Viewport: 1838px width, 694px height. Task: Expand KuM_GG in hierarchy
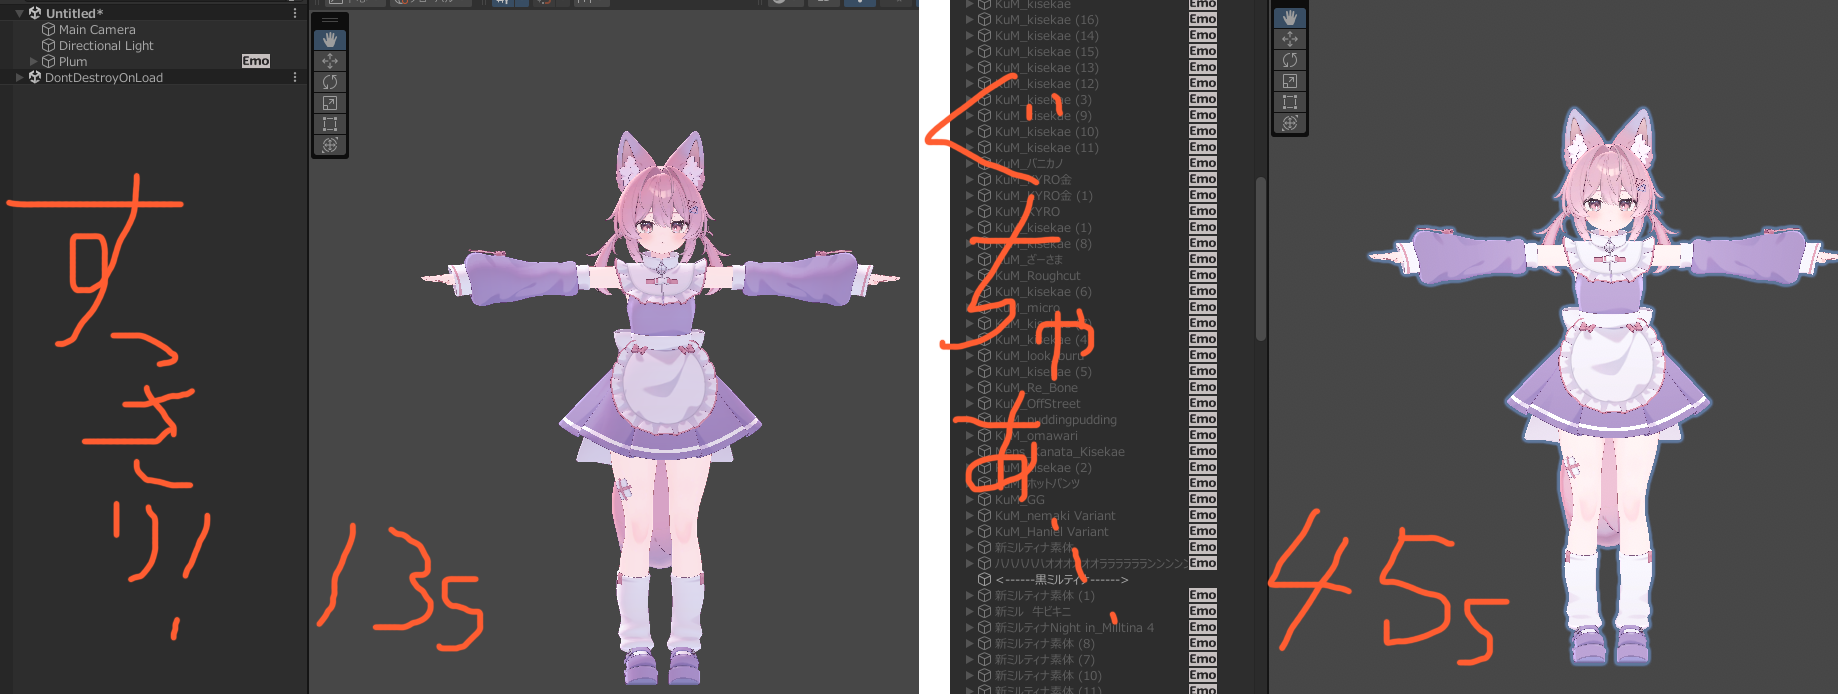click(x=969, y=500)
